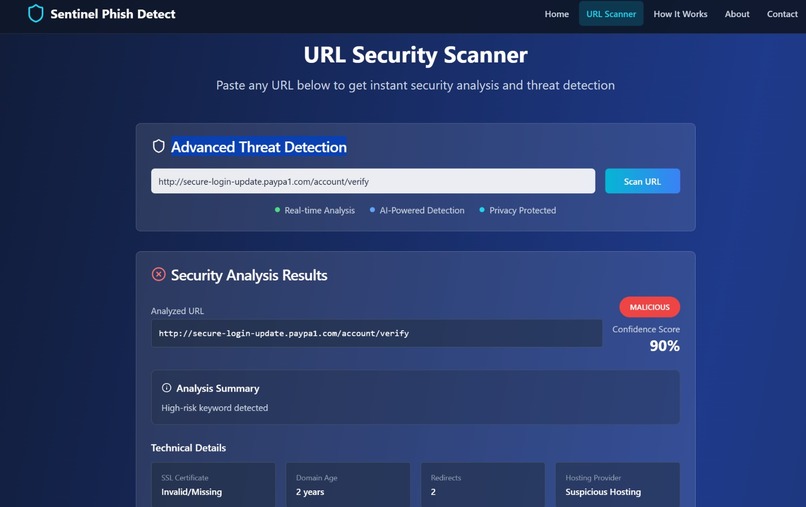Click the Analysis Summary title
The height and width of the screenshot is (507, 806).
point(218,388)
